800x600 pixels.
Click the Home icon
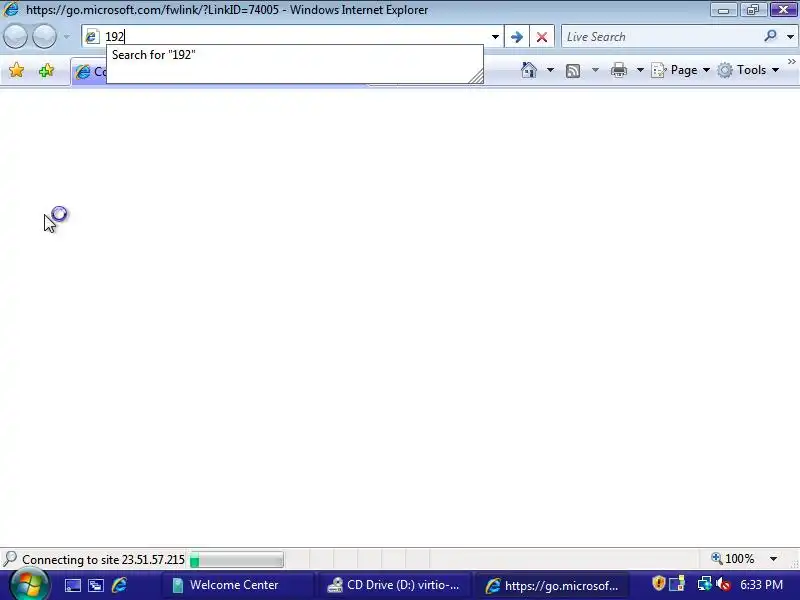tap(529, 70)
